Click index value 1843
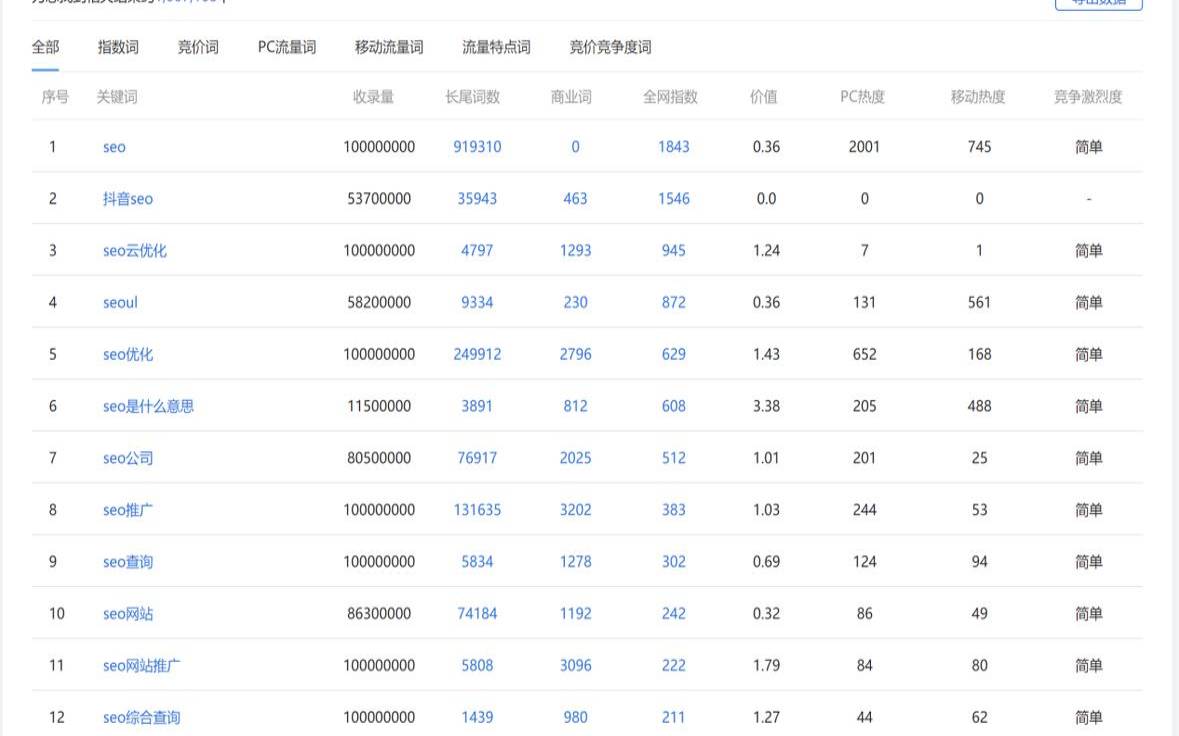 tap(674, 147)
